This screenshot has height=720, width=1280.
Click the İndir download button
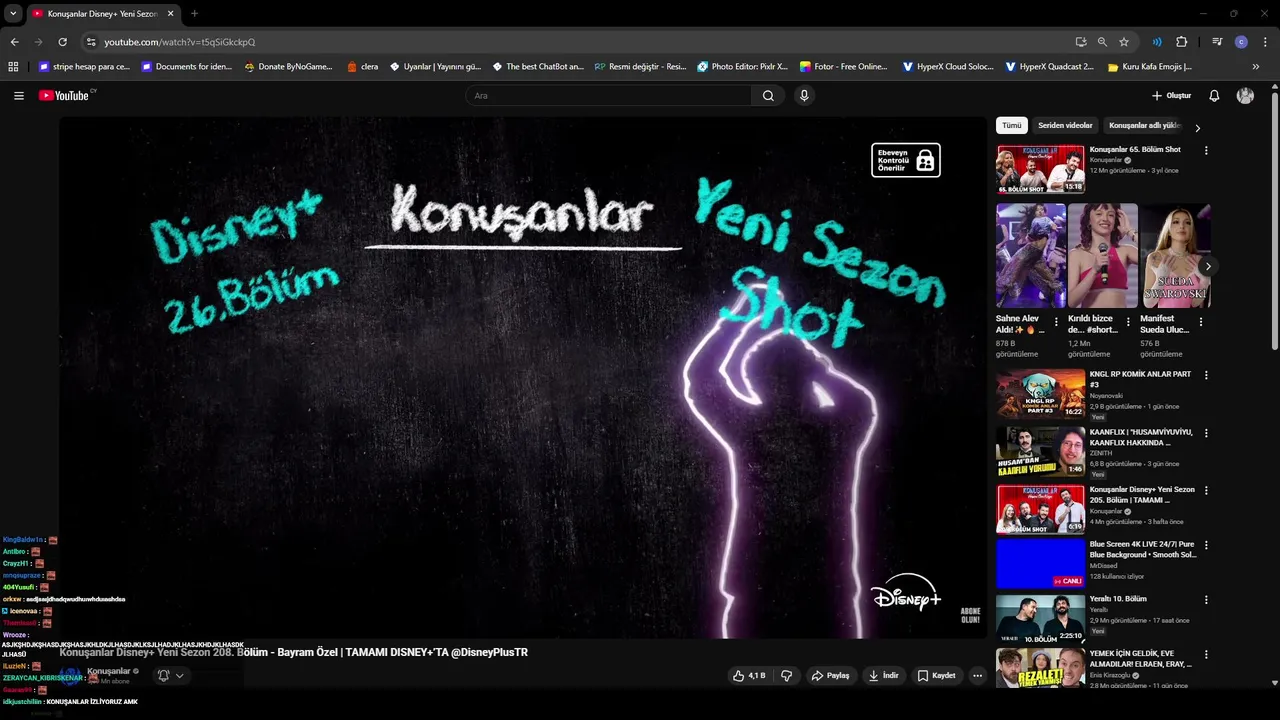click(883, 676)
